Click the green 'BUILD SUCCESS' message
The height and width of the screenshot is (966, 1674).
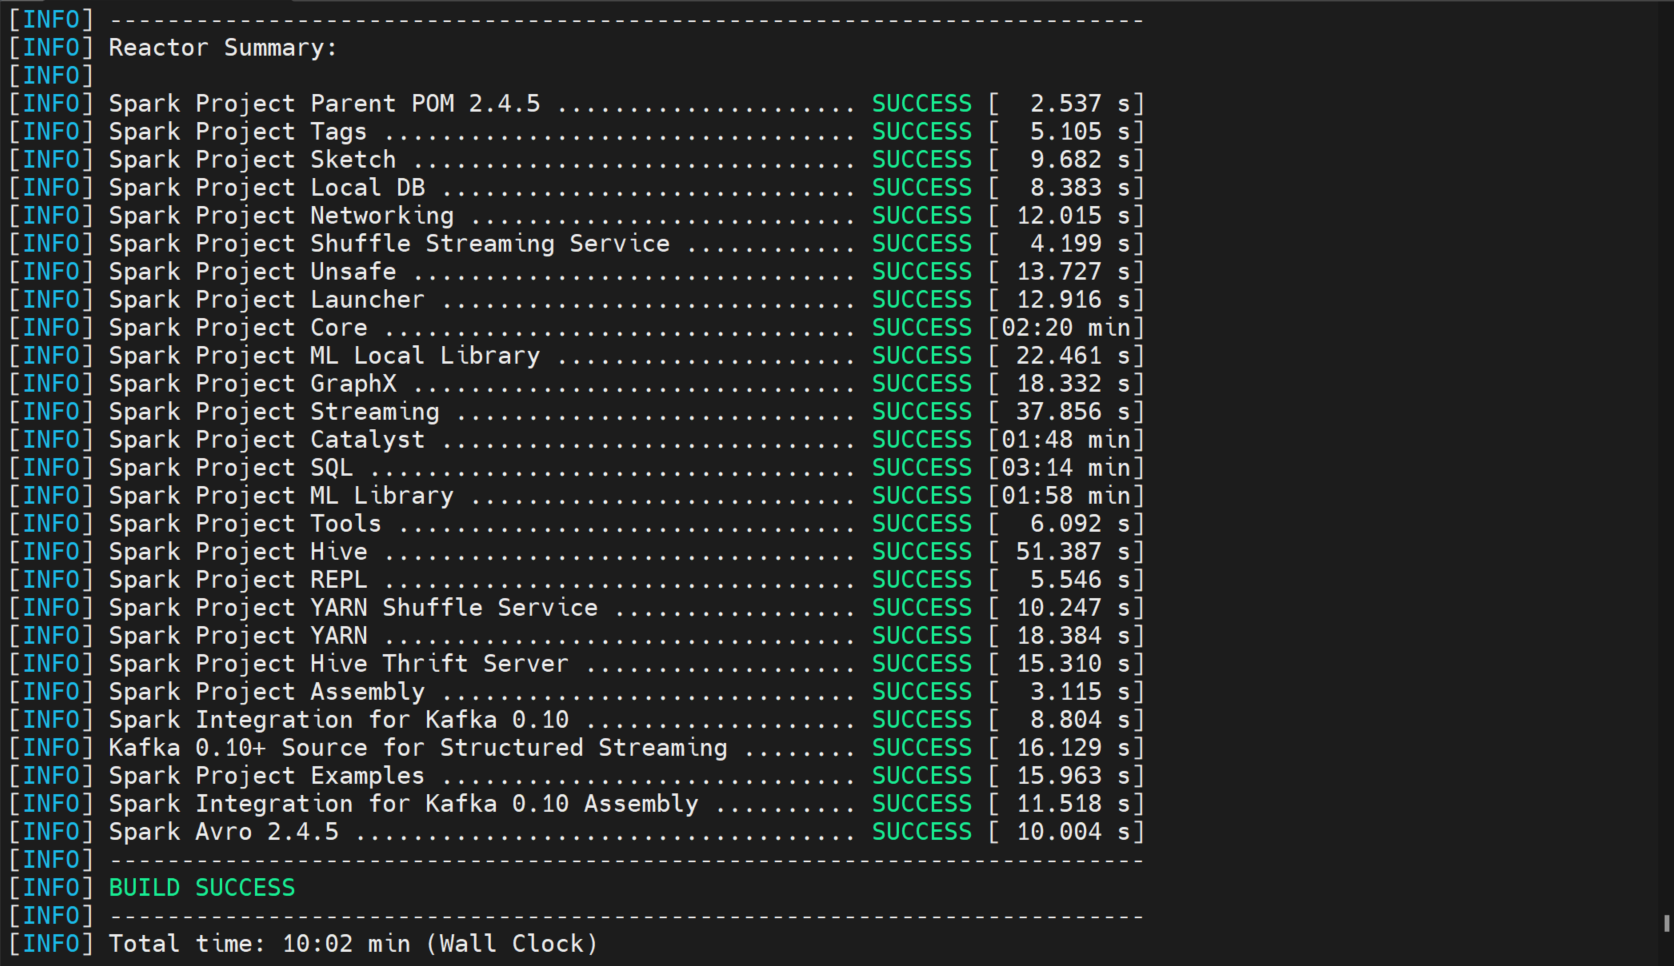click(x=202, y=888)
